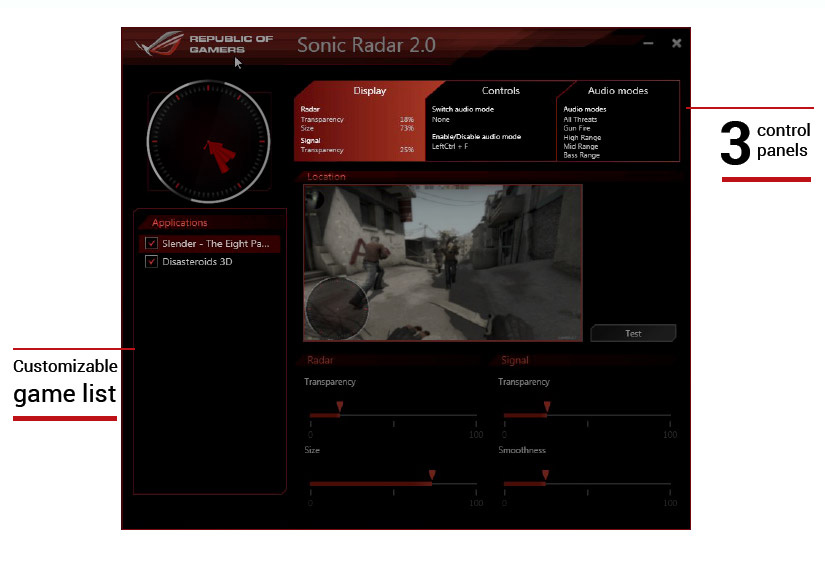
Task: Click the Signal Transparency 25% value
Action: pos(407,150)
